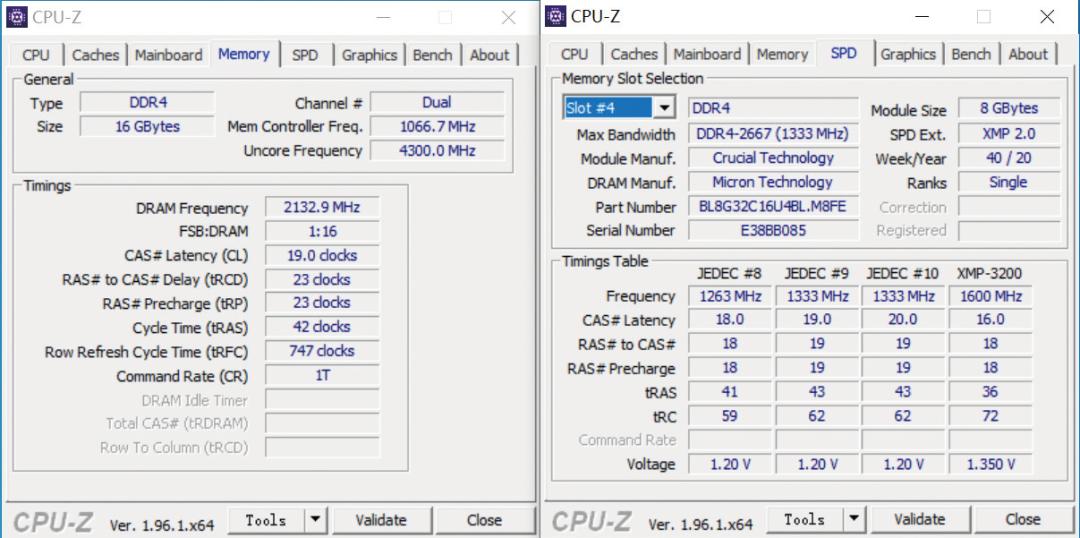1080x538 pixels.
Task: Click Validate button in the right window
Action: [x=919, y=519]
